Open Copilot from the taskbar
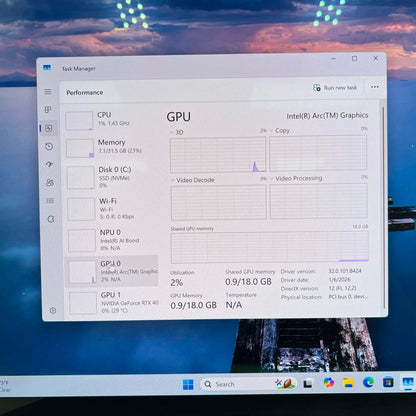 [x=329, y=383]
